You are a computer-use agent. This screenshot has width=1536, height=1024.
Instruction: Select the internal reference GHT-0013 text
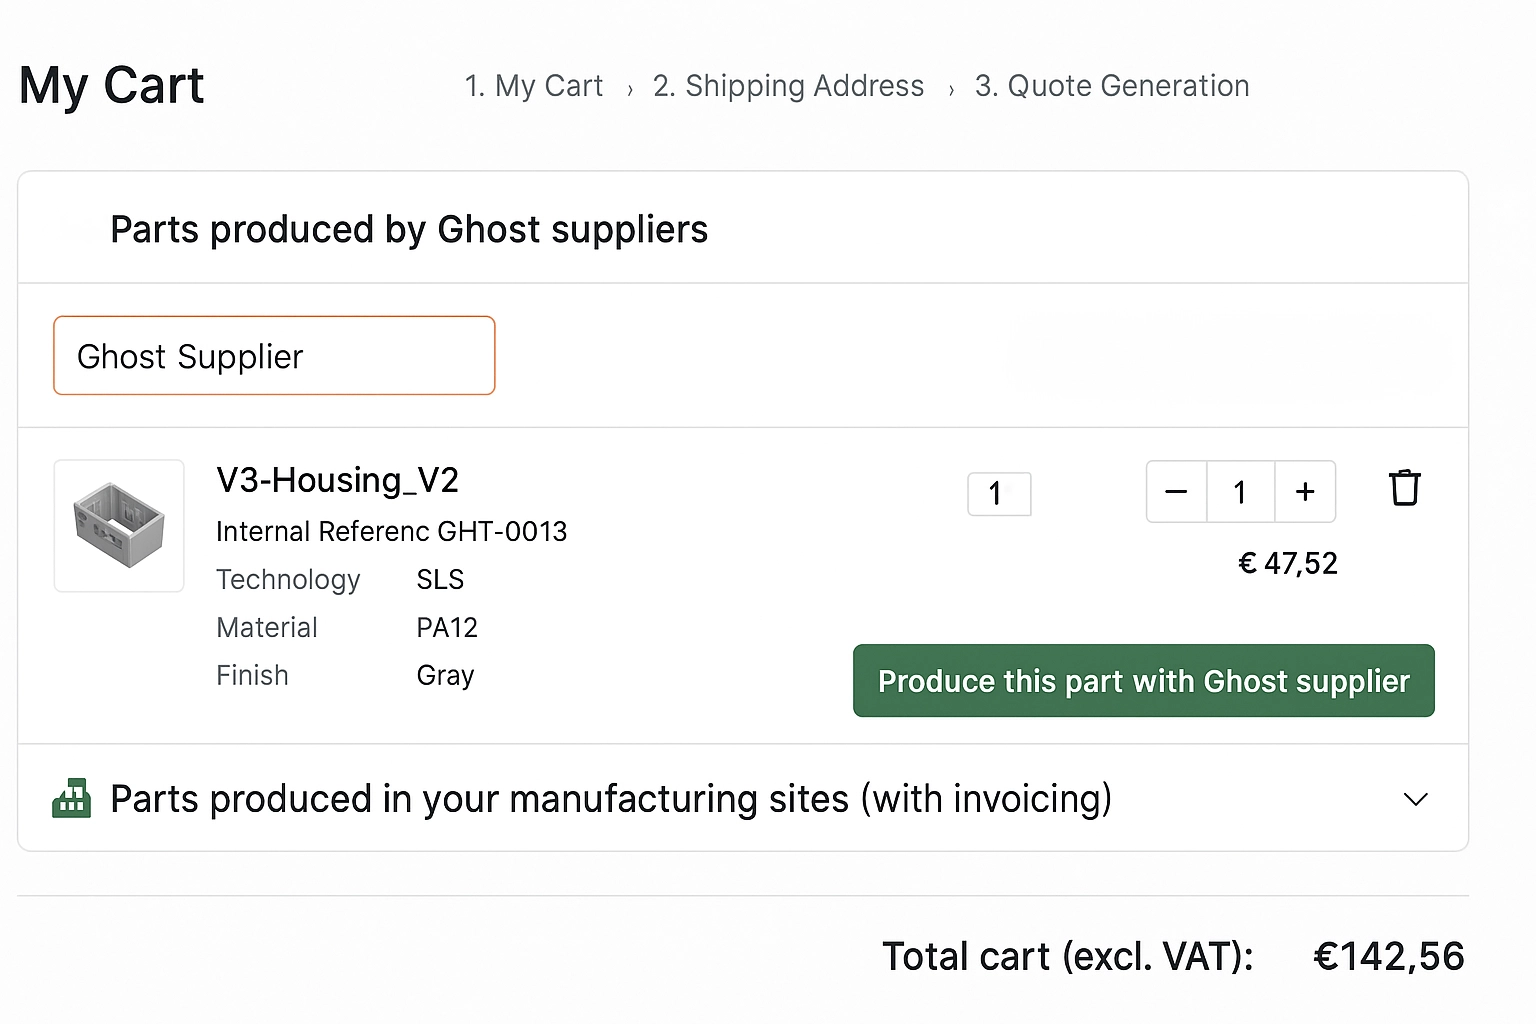pyautogui.click(x=391, y=531)
